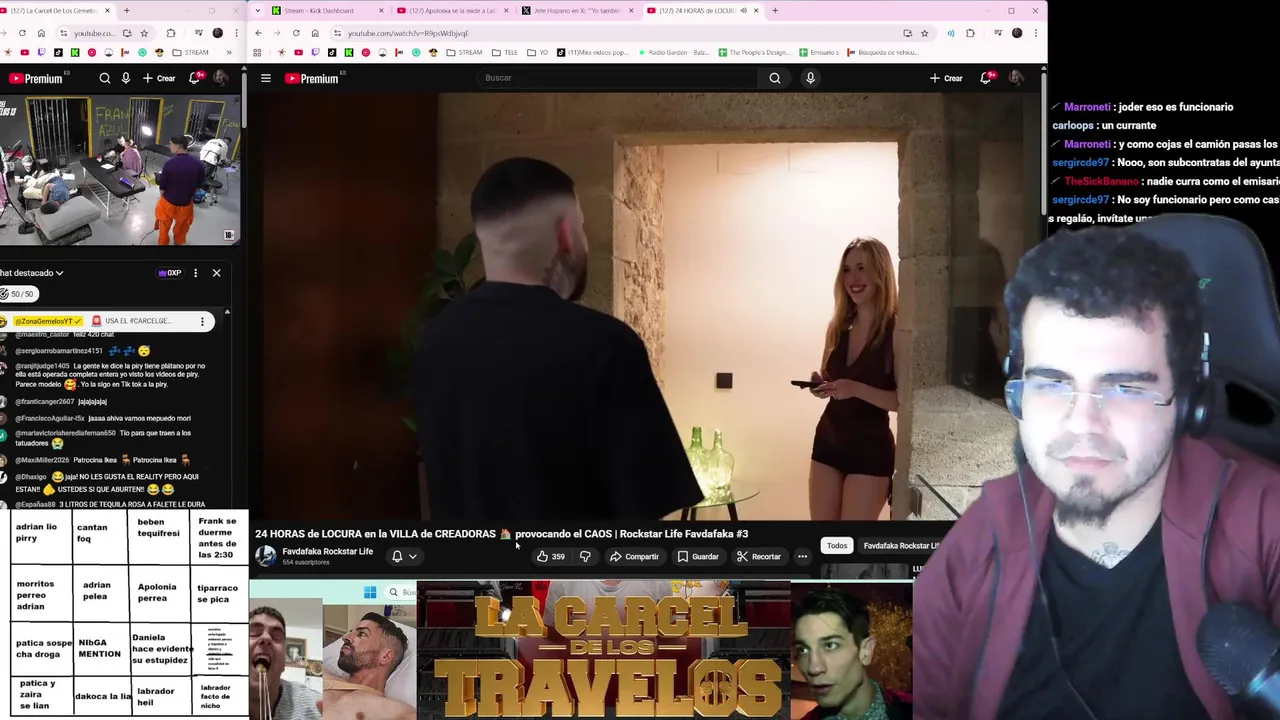Screen dimensions: 1280x720
Task: Open Búsqueda de vehículo bookmark
Action: pyautogui.click(x=883, y=52)
